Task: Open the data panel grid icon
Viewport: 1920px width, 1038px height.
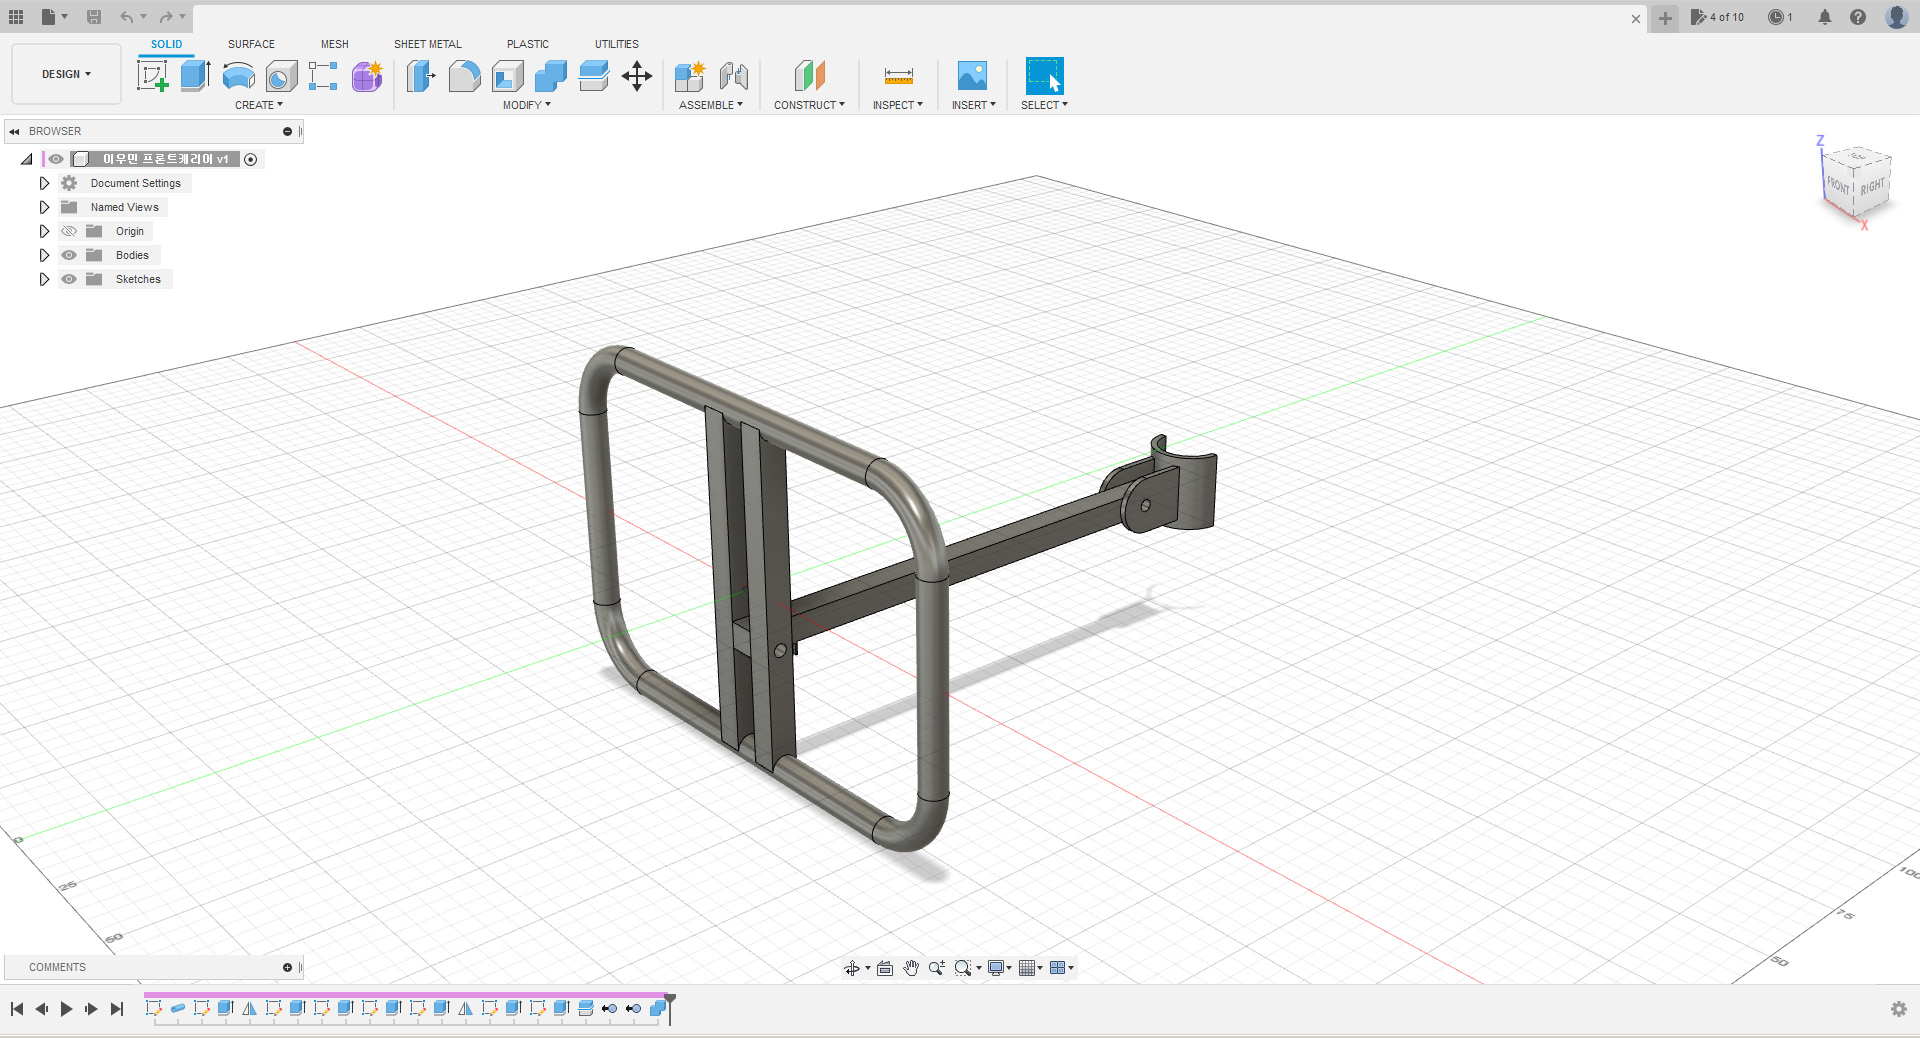Action: click(16, 17)
